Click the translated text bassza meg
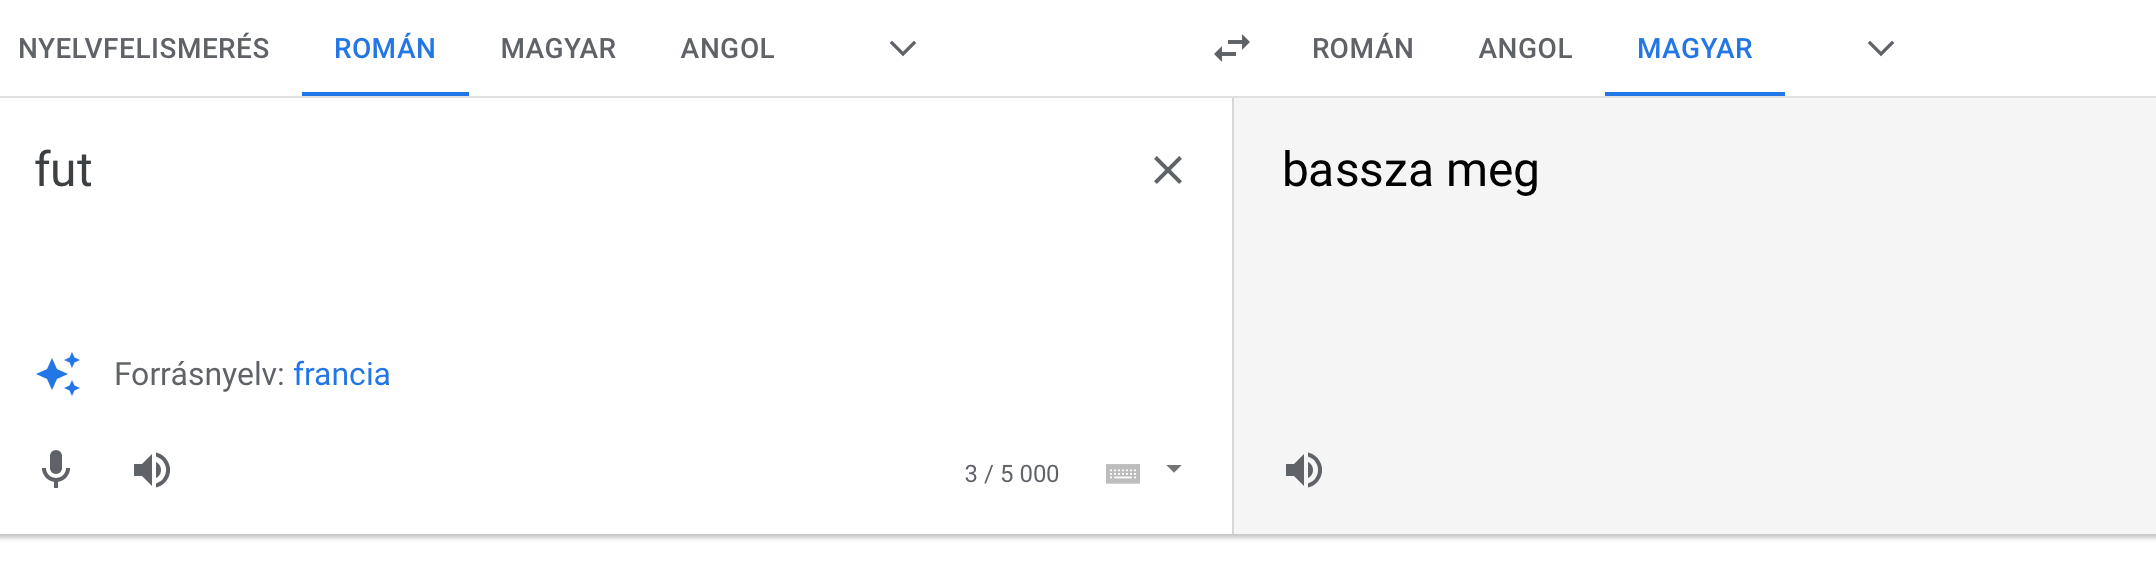Image resolution: width=2156 pixels, height=564 pixels. [1410, 170]
